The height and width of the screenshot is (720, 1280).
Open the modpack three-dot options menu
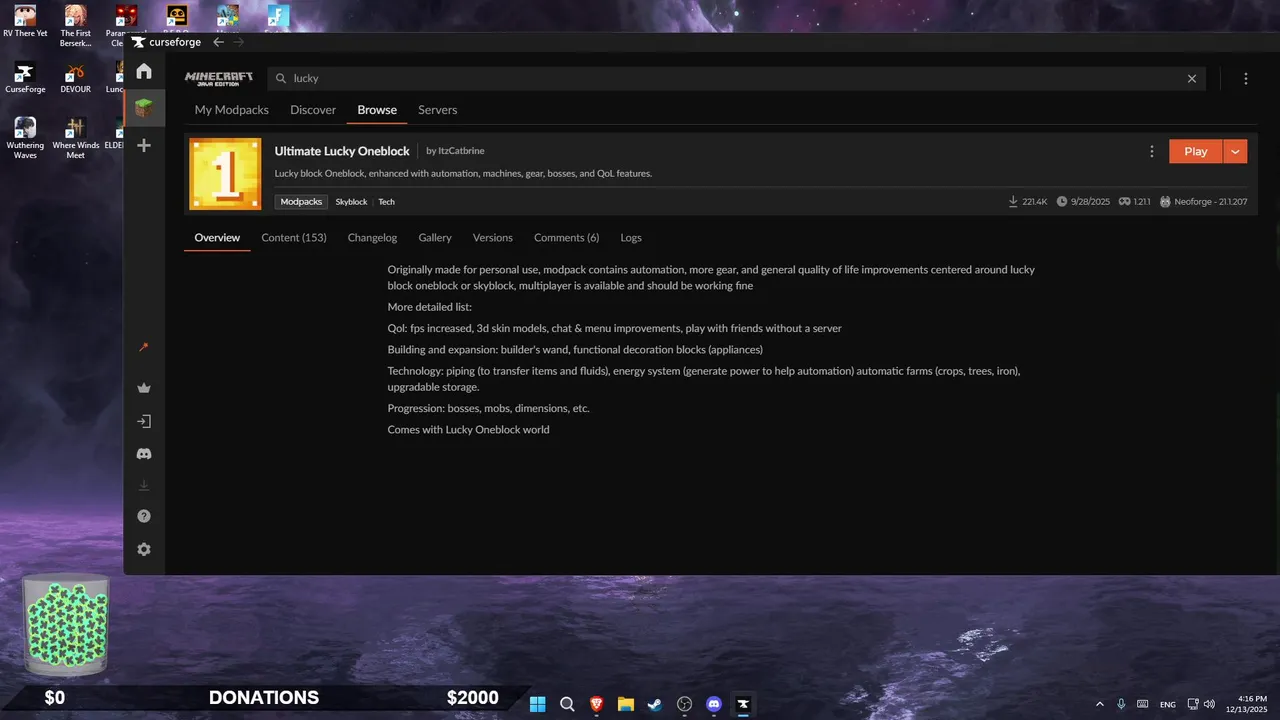point(1152,151)
